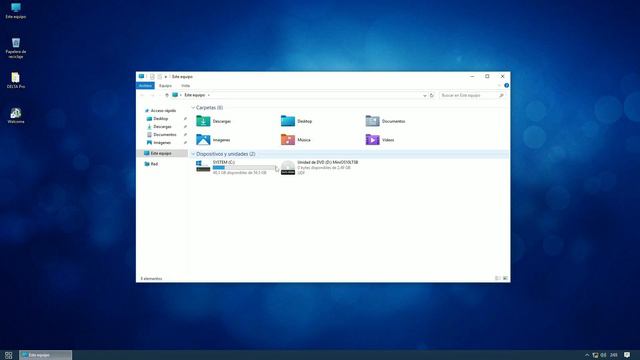Expand the Este equipo breadcrumb chevron
Image resolution: width=640 pixels, height=360 pixels.
pos(209,95)
